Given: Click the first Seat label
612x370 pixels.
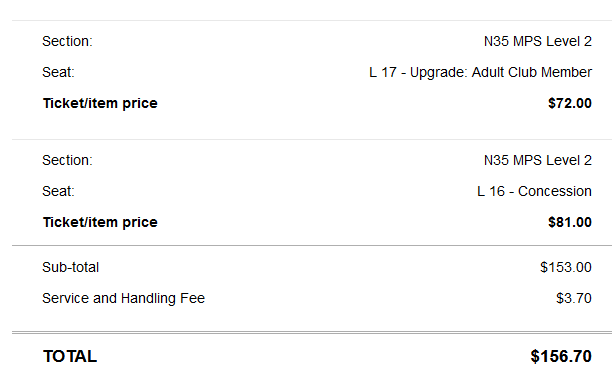Looking at the screenshot, I should (x=58, y=73).
